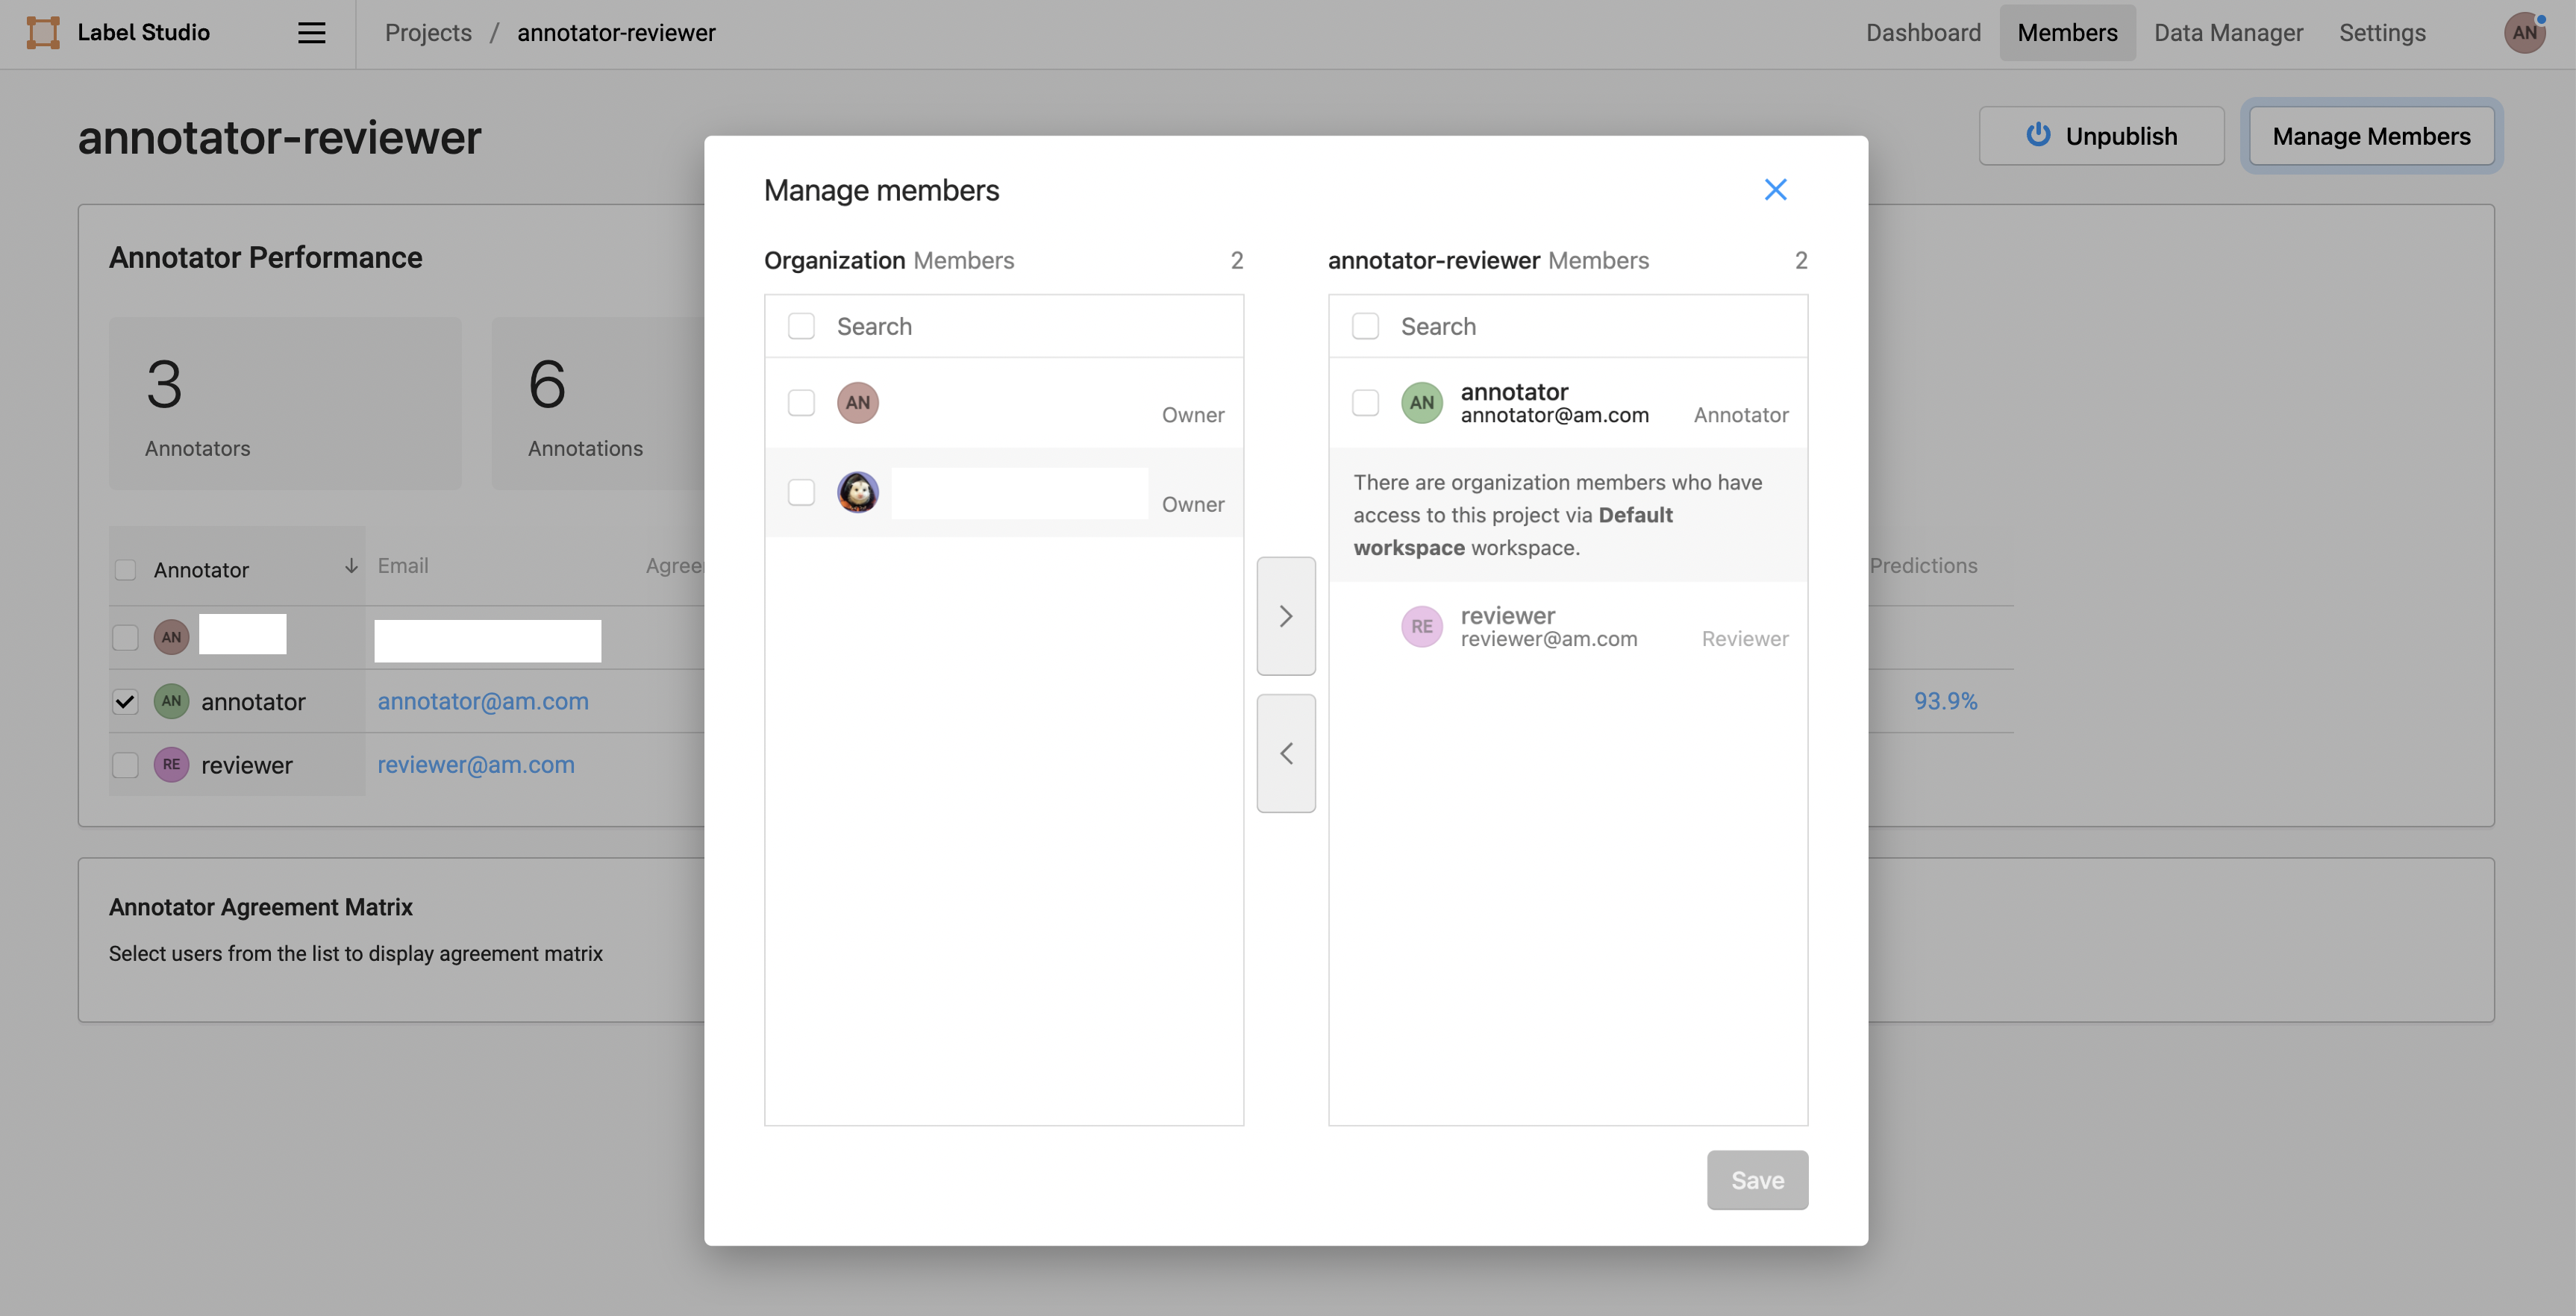
Task: Close the Manage members dialog
Action: click(x=1775, y=190)
